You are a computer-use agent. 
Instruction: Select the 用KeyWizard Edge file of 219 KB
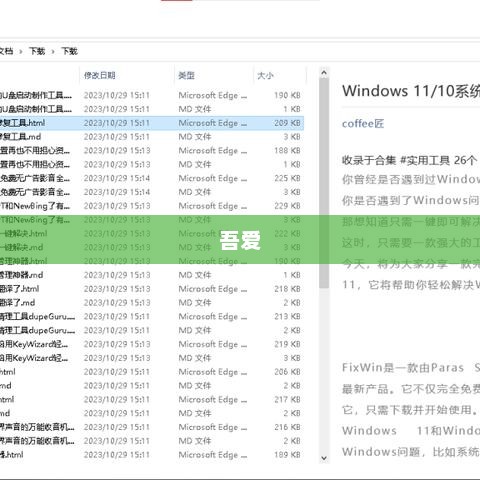152,344
